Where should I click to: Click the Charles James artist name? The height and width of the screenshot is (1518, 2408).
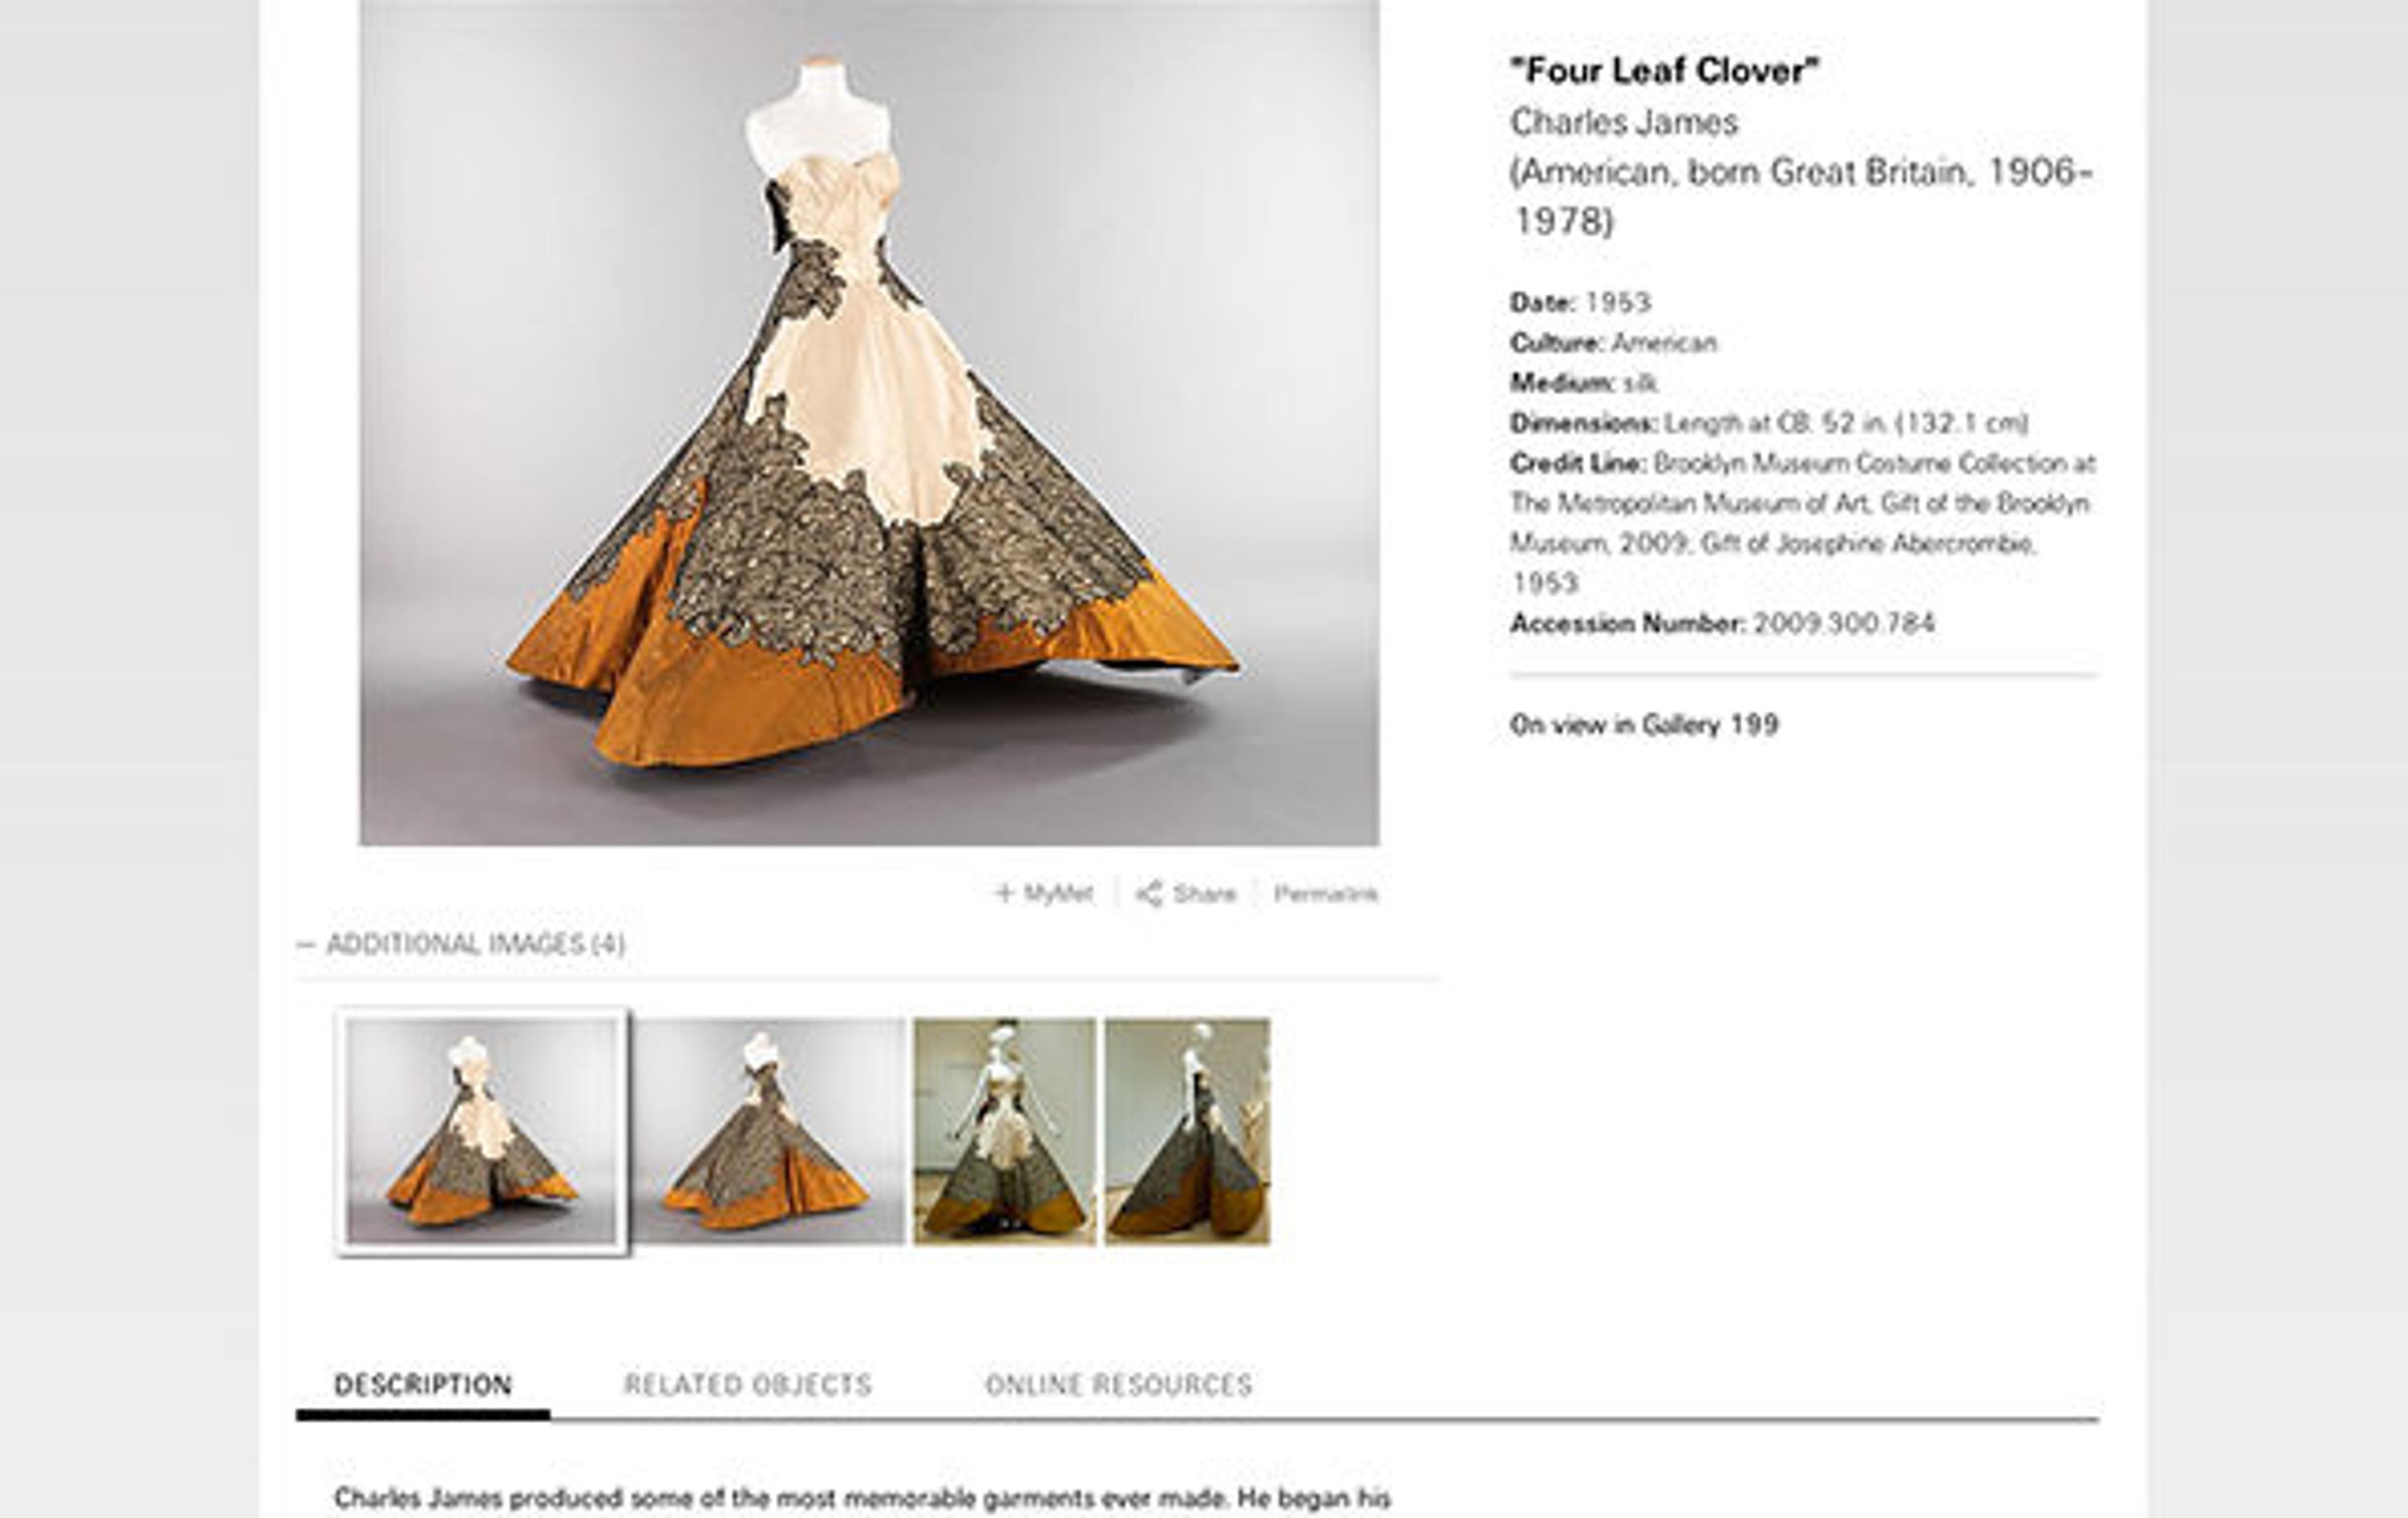pyautogui.click(x=1624, y=122)
